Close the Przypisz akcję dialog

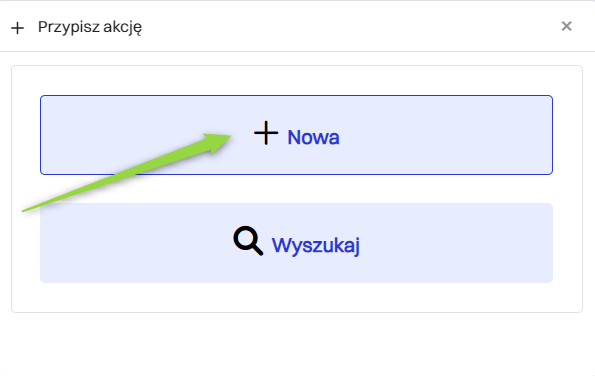pyautogui.click(x=567, y=26)
